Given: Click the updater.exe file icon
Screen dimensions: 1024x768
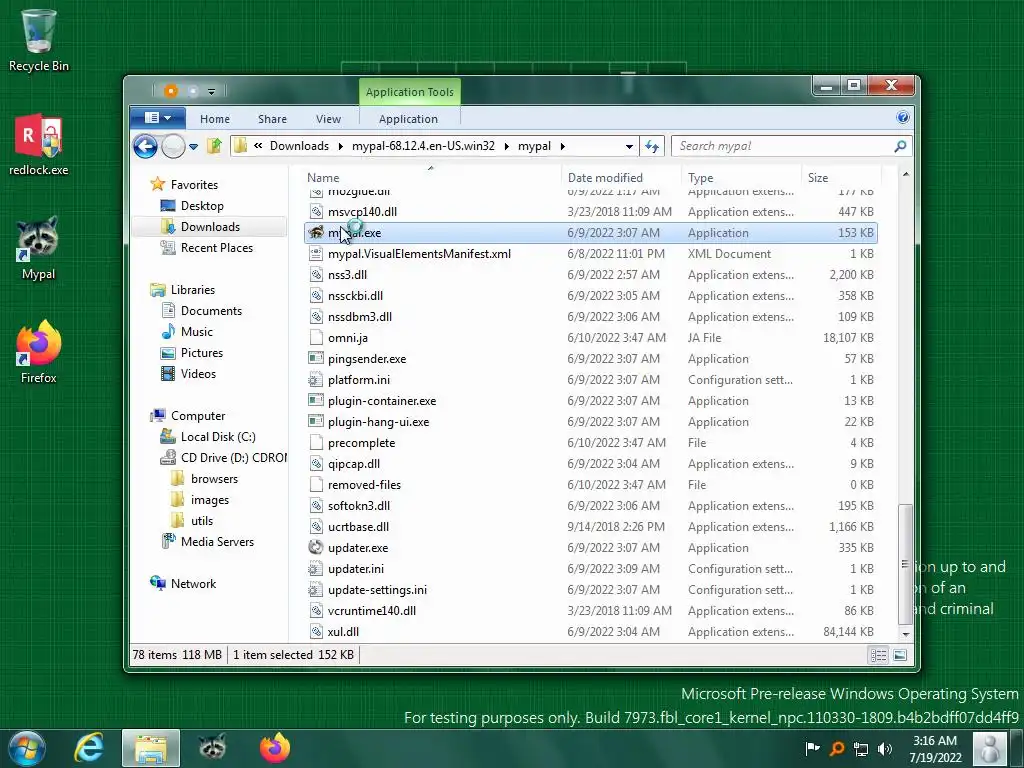Looking at the screenshot, I should pos(316,547).
